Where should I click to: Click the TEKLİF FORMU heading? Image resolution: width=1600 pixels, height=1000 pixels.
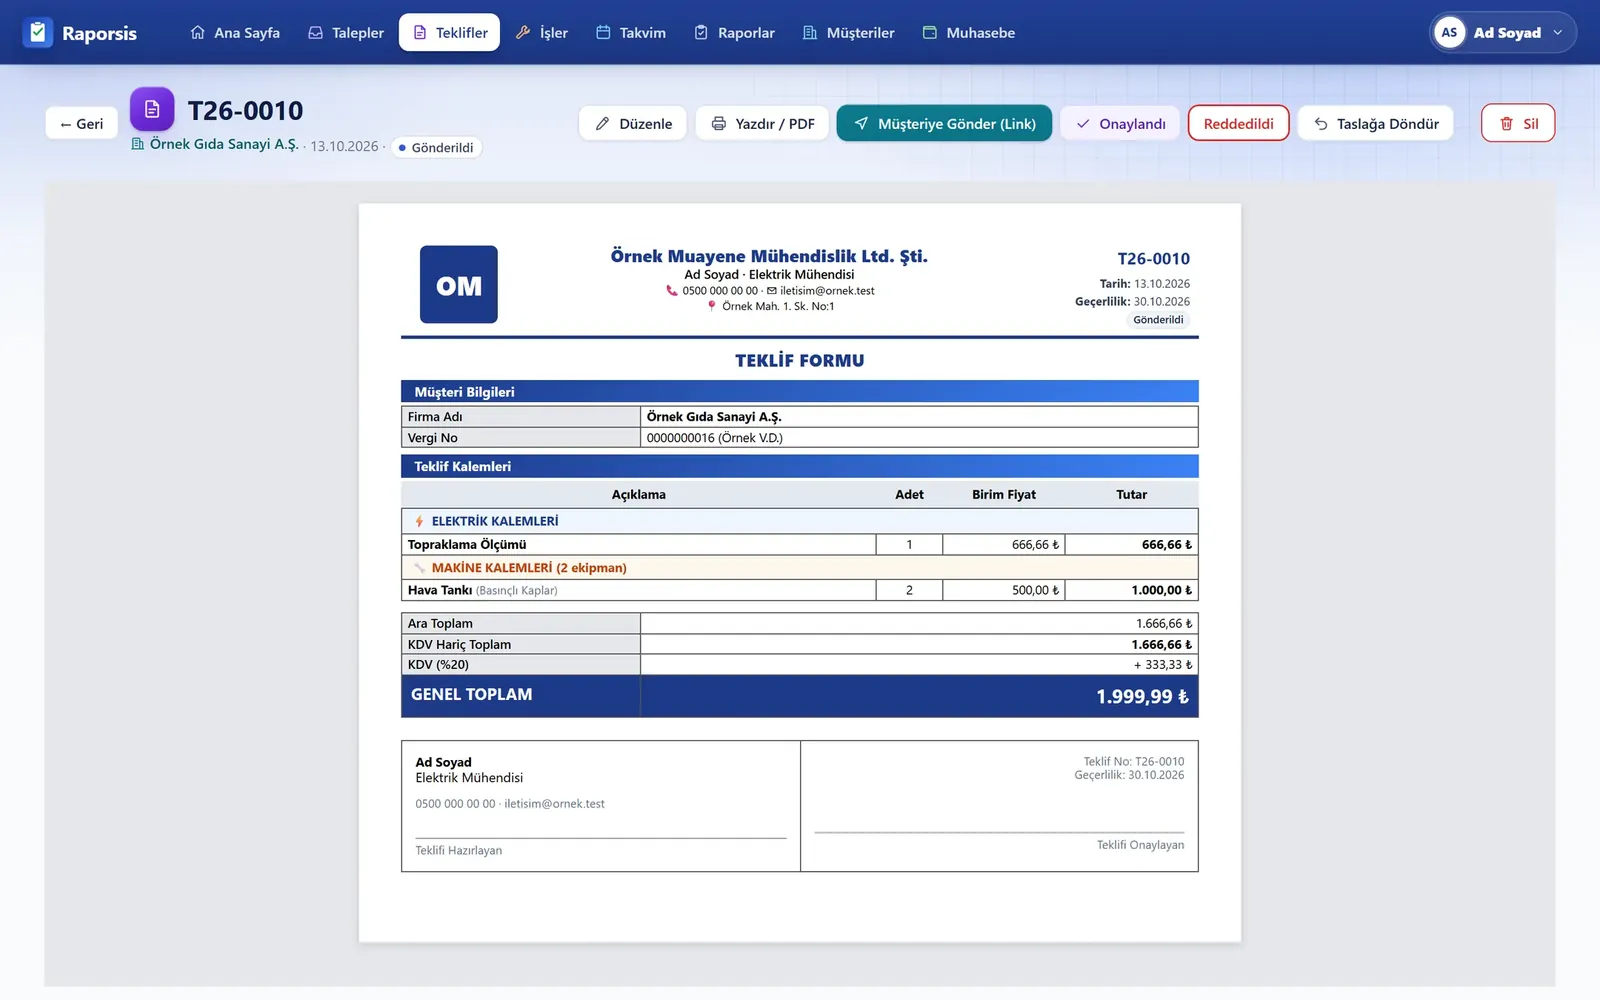point(800,360)
